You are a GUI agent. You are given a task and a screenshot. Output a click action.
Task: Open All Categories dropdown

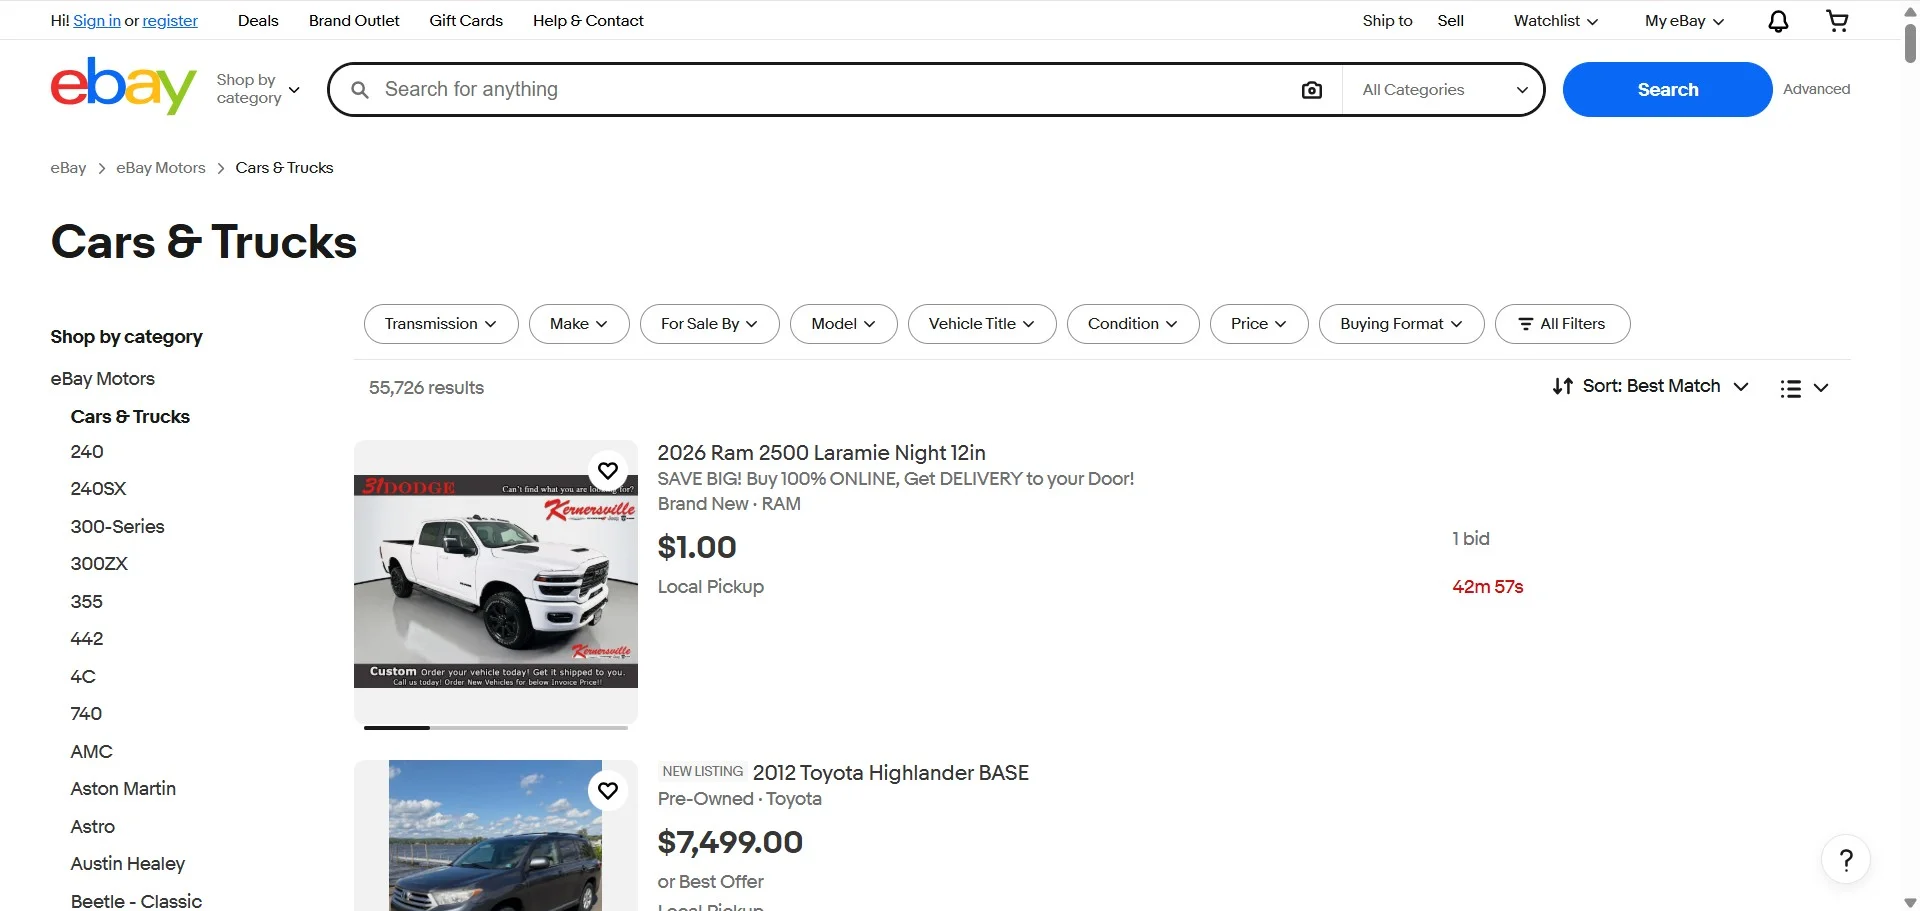[1444, 90]
